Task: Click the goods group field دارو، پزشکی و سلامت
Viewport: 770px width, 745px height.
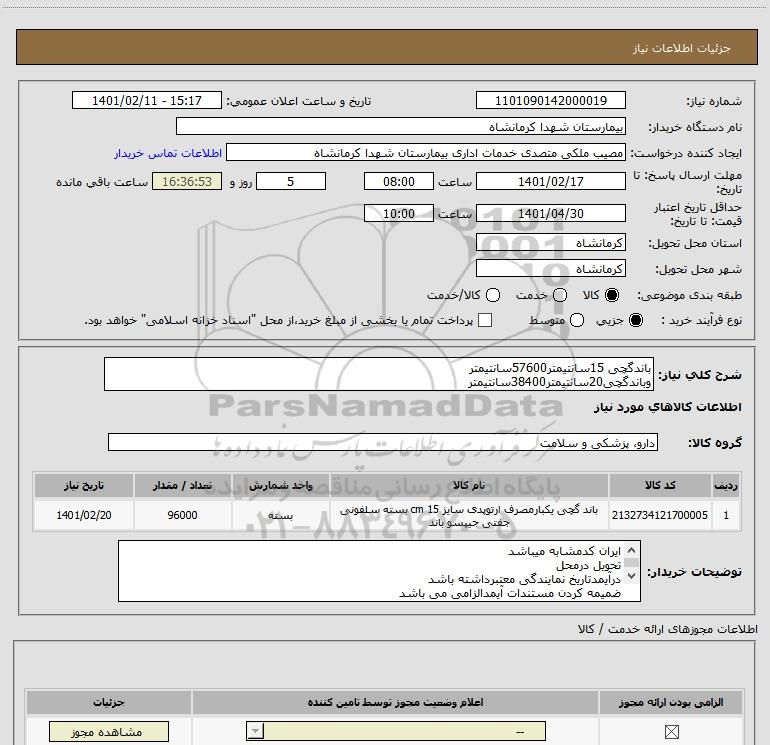Action: pyautogui.click(x=383, y=442)
